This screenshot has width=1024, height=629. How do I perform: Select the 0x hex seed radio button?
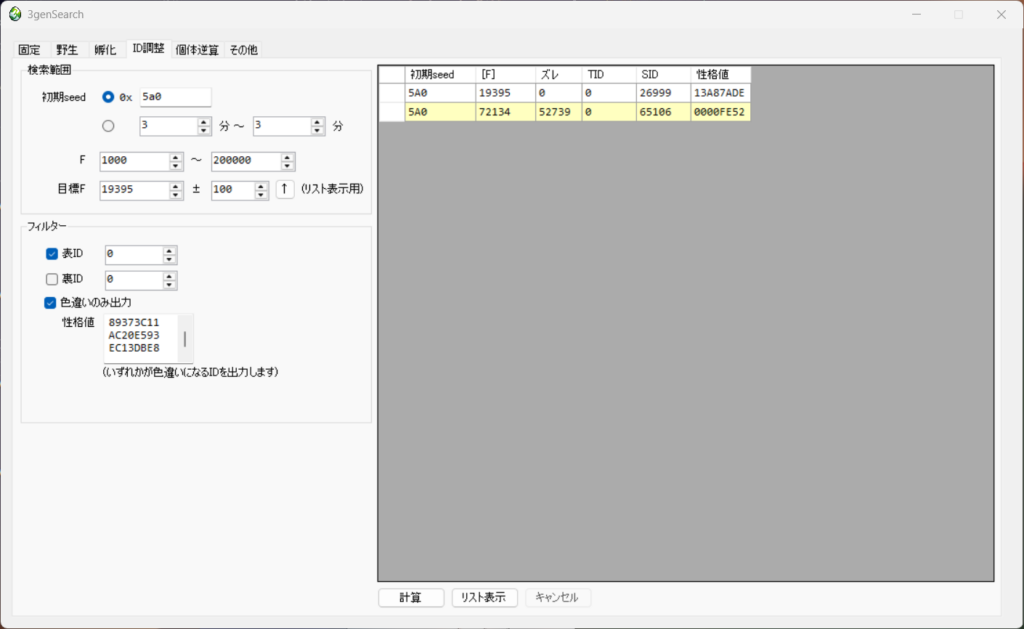click(x=109, y=97)
